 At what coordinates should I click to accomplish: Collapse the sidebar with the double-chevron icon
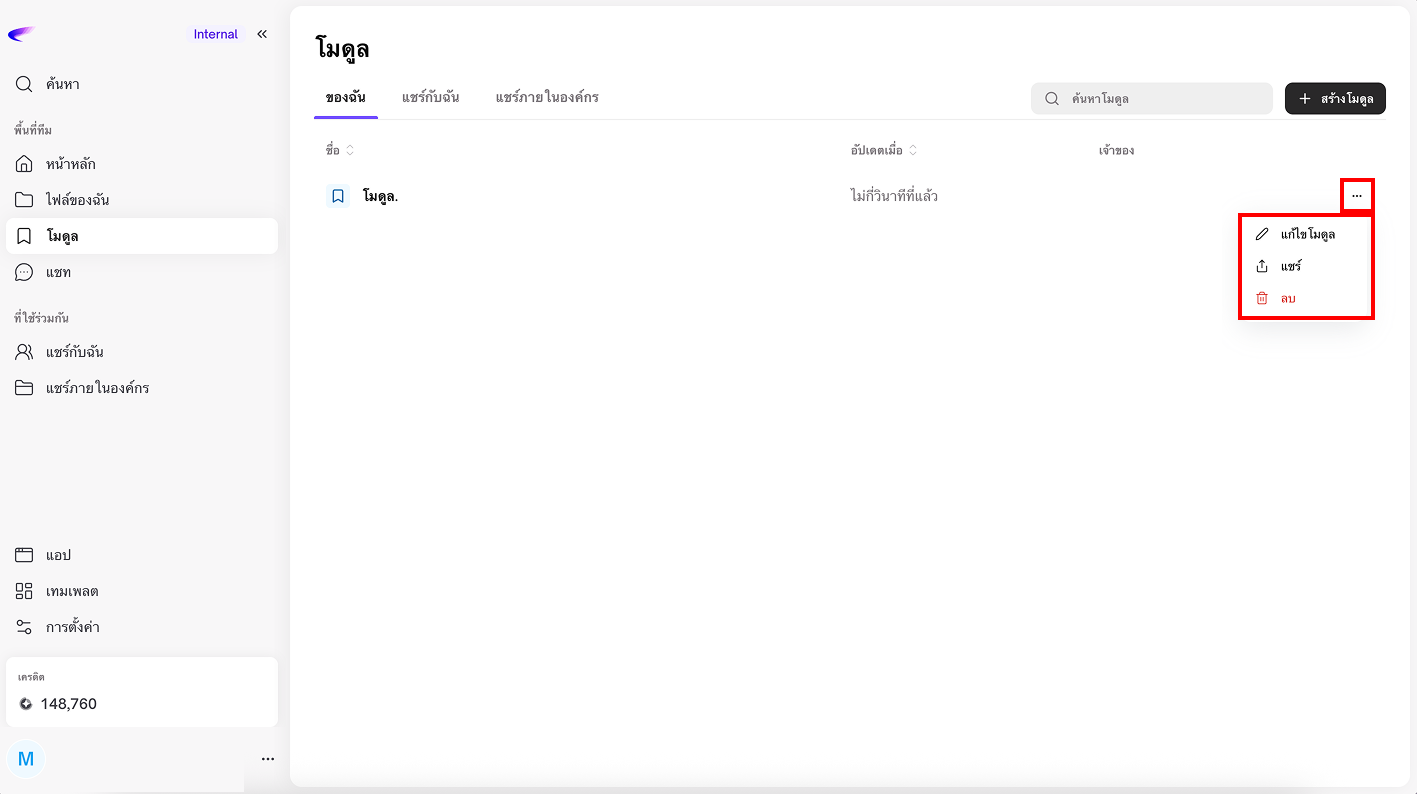coord(262,34)
